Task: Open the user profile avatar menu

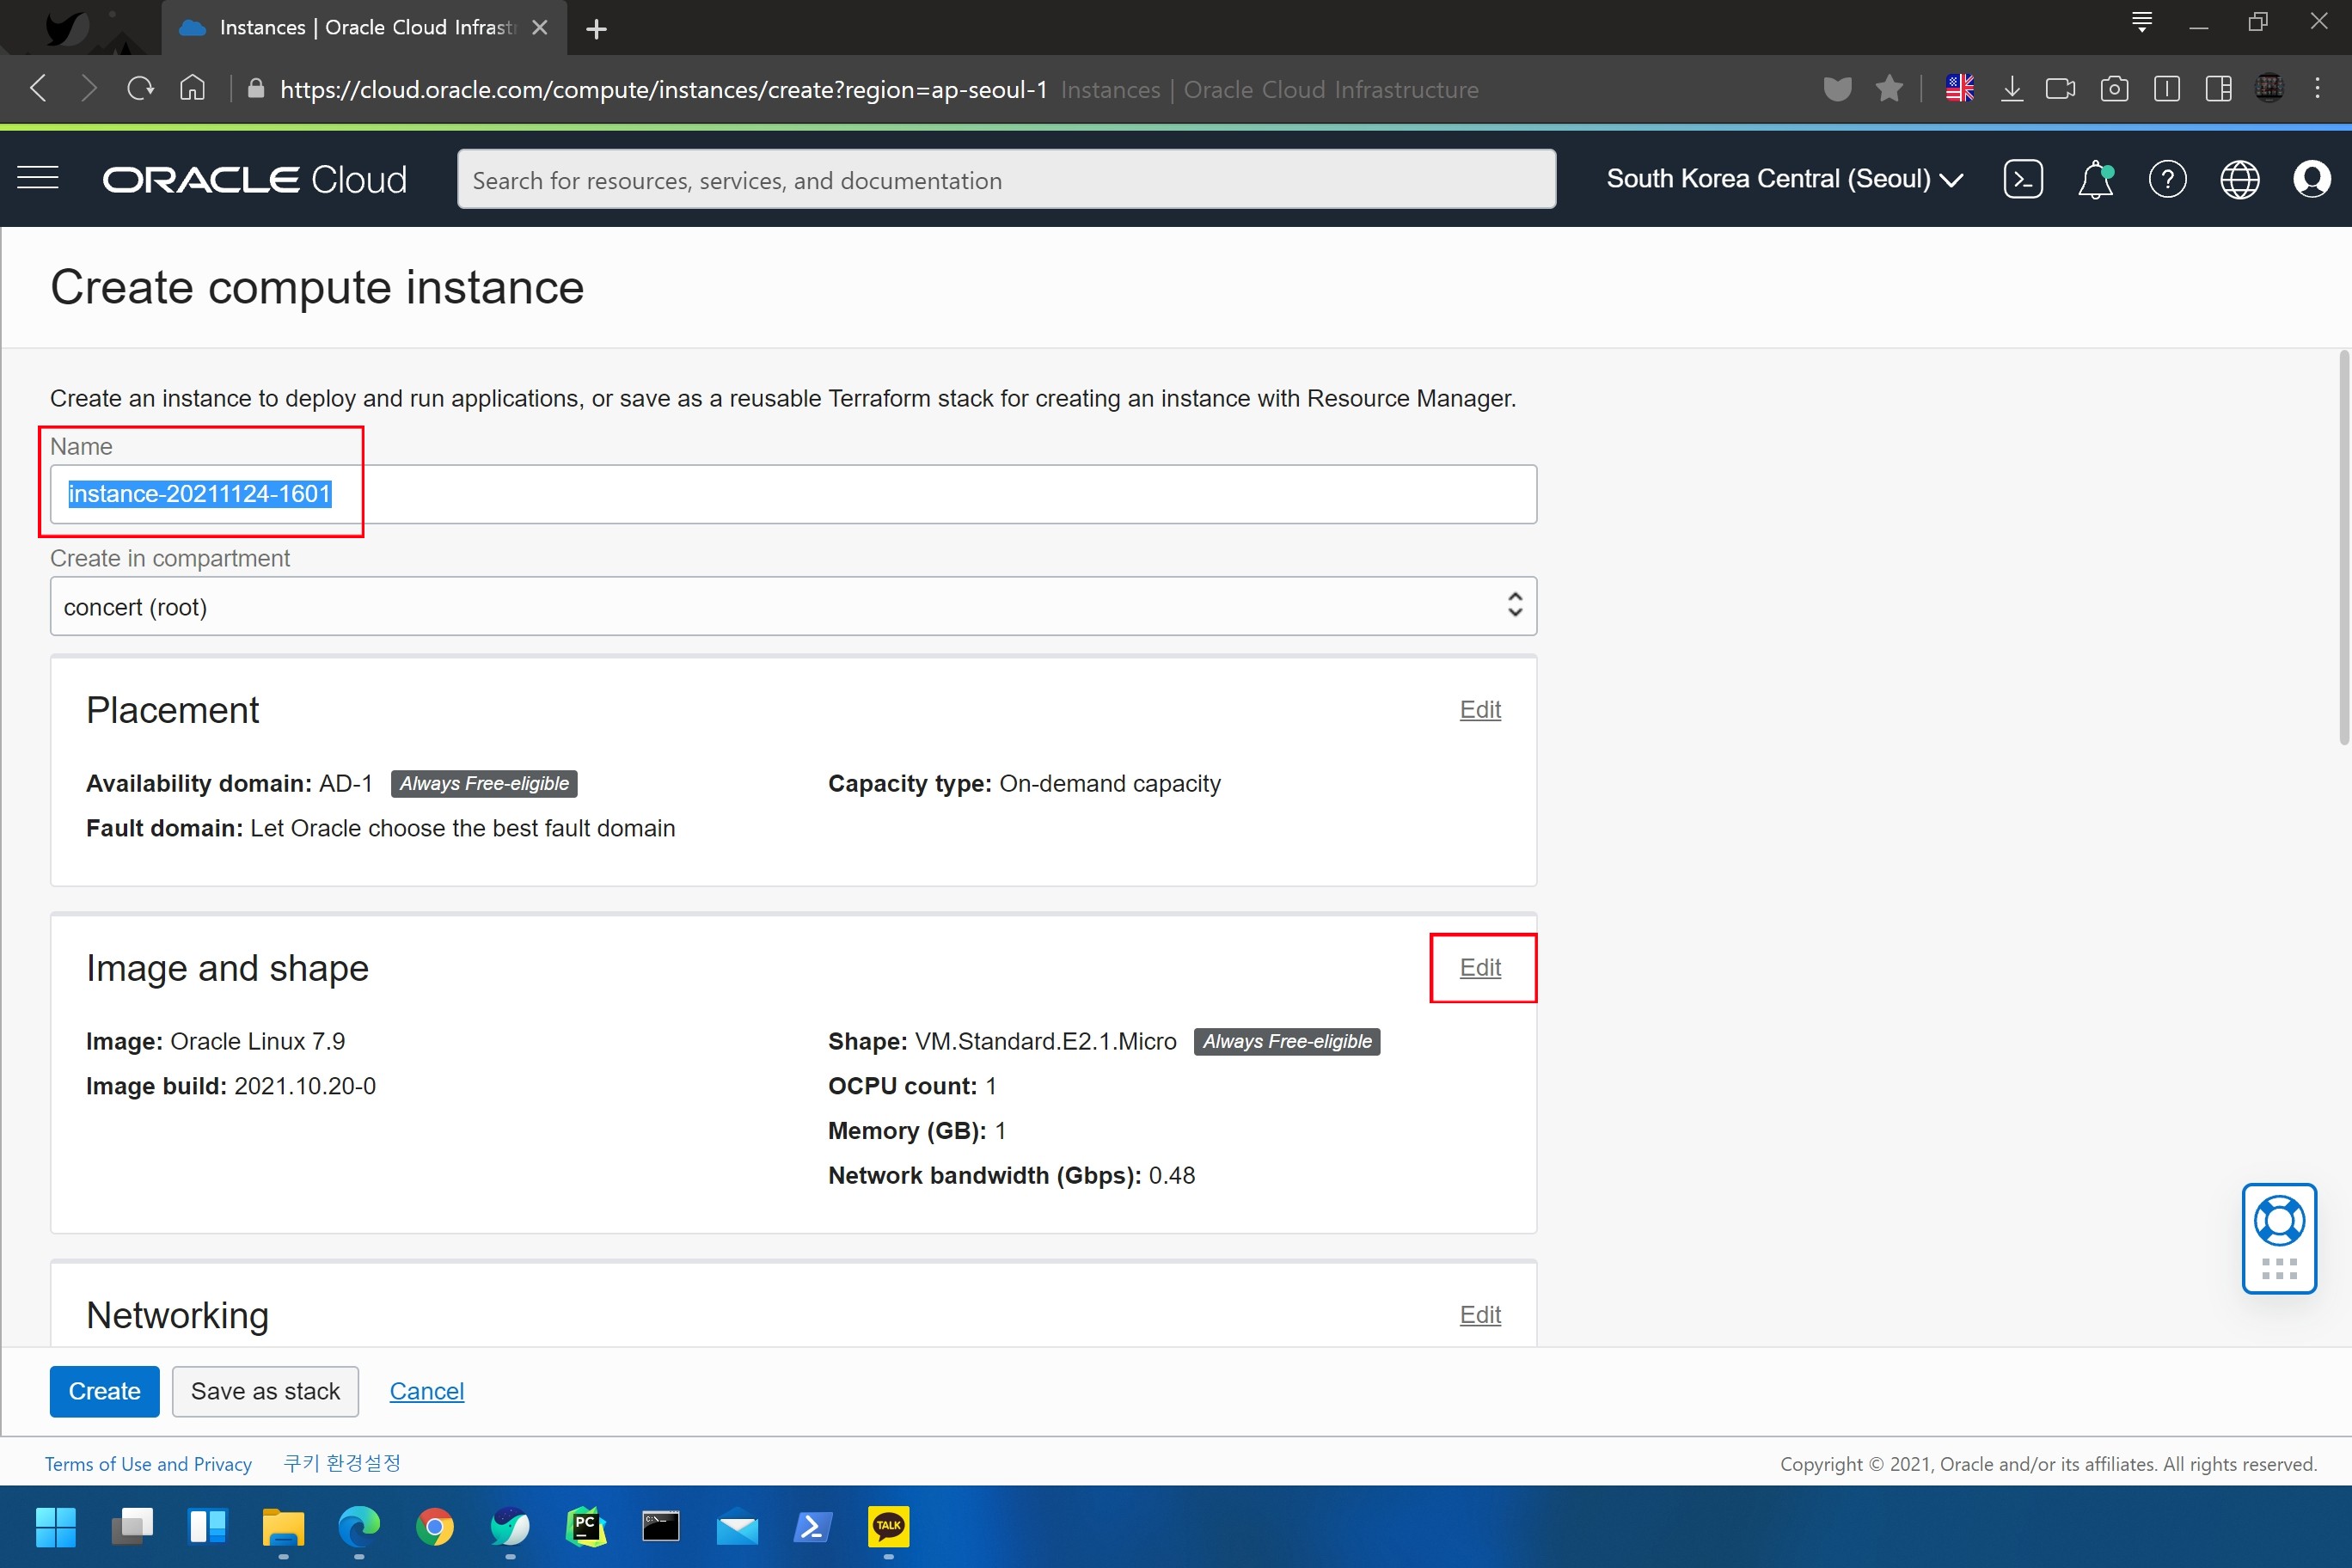Action: [x=2311, y=179]
